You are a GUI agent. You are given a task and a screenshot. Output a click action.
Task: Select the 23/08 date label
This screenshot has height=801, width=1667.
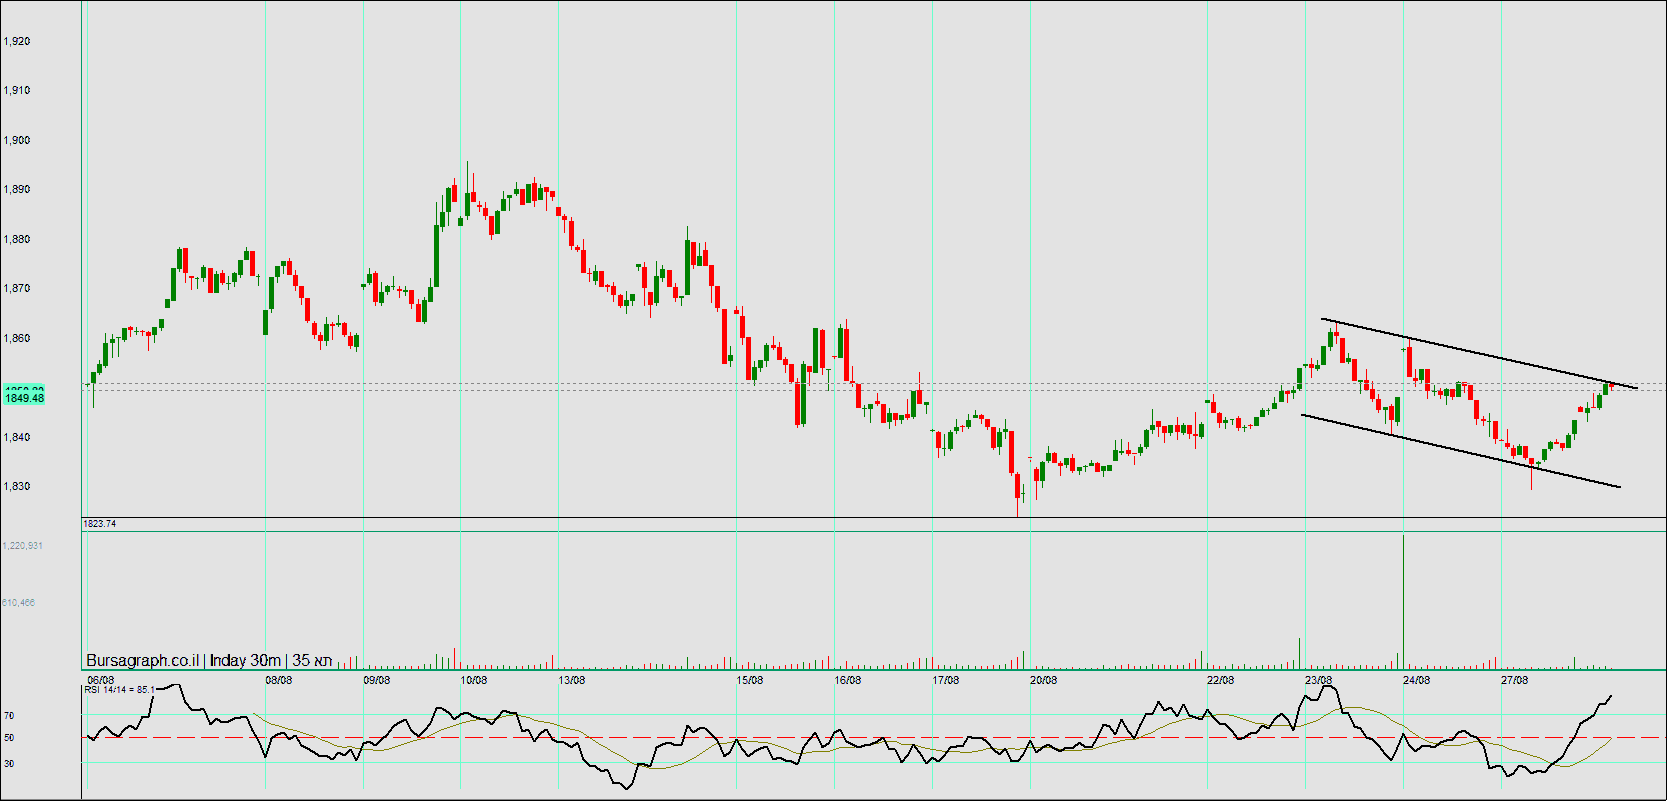click(x=1319, y=680)
